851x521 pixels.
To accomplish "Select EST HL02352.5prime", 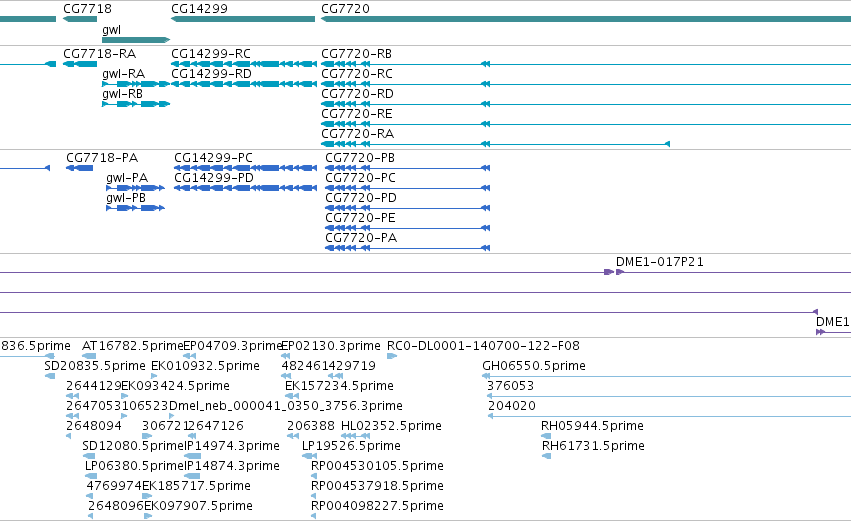I will (x=391, y=426).
